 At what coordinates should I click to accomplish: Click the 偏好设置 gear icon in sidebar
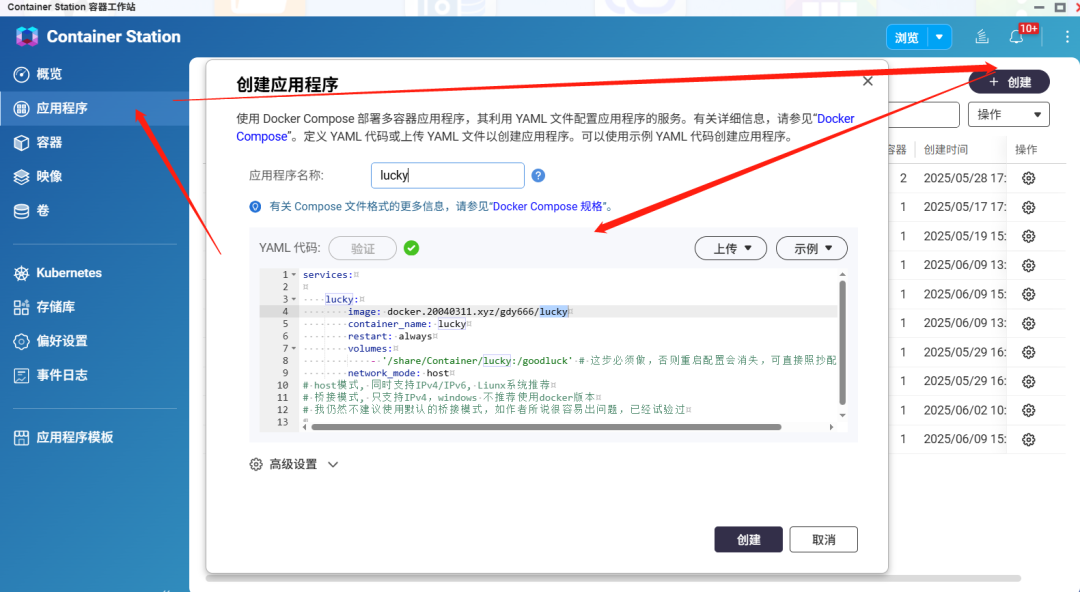(x=21, y=341)
